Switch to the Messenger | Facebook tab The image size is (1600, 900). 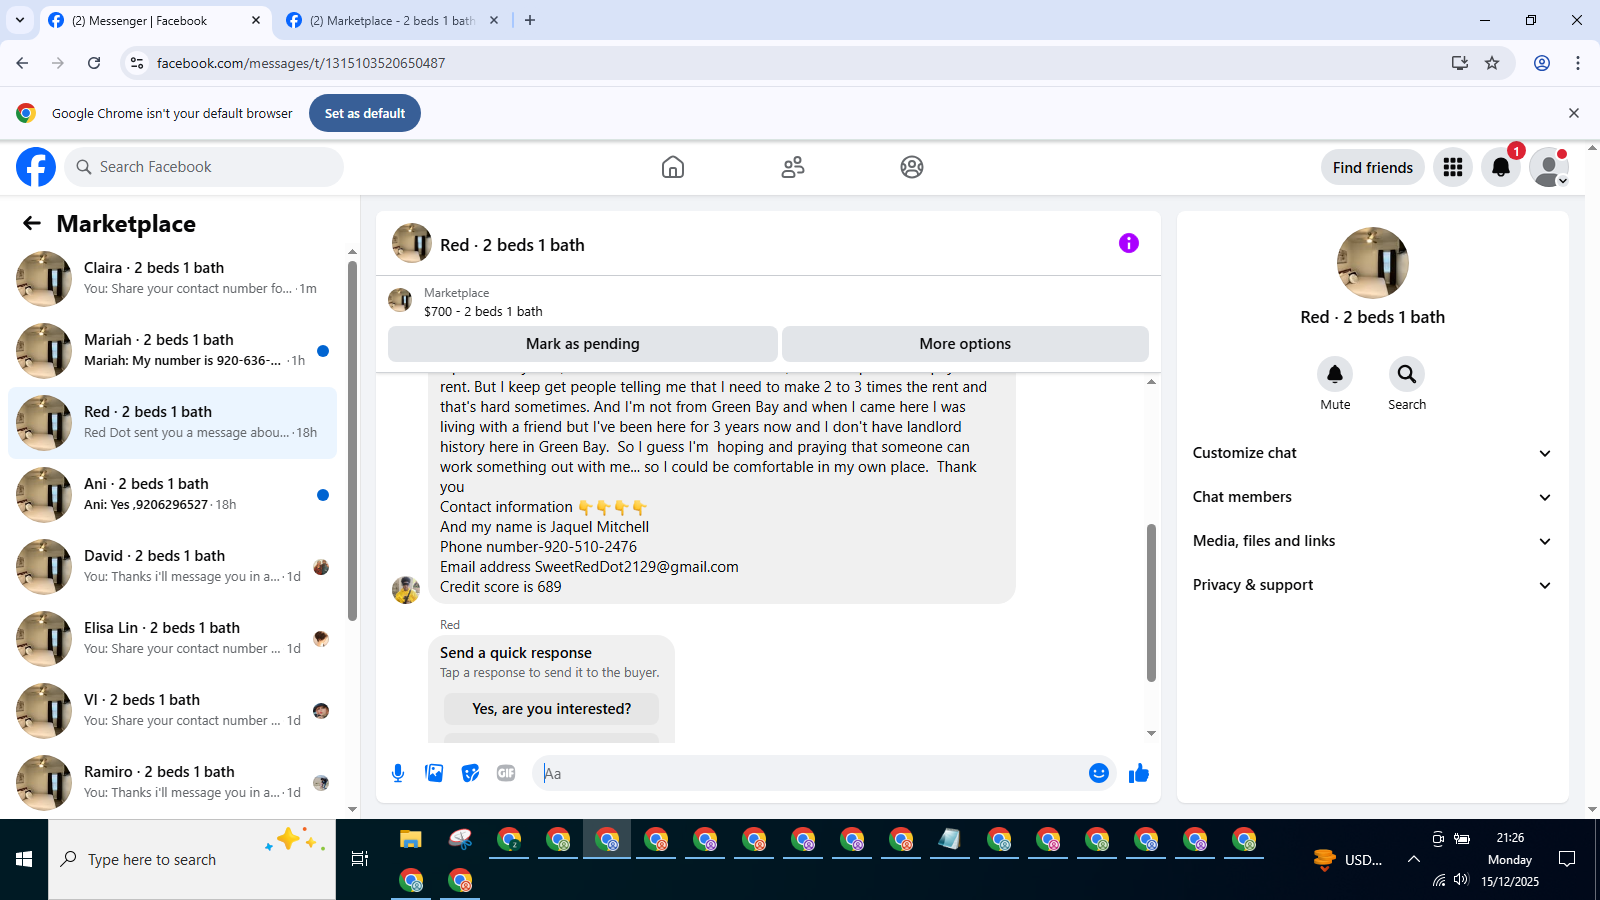[154, 20]
